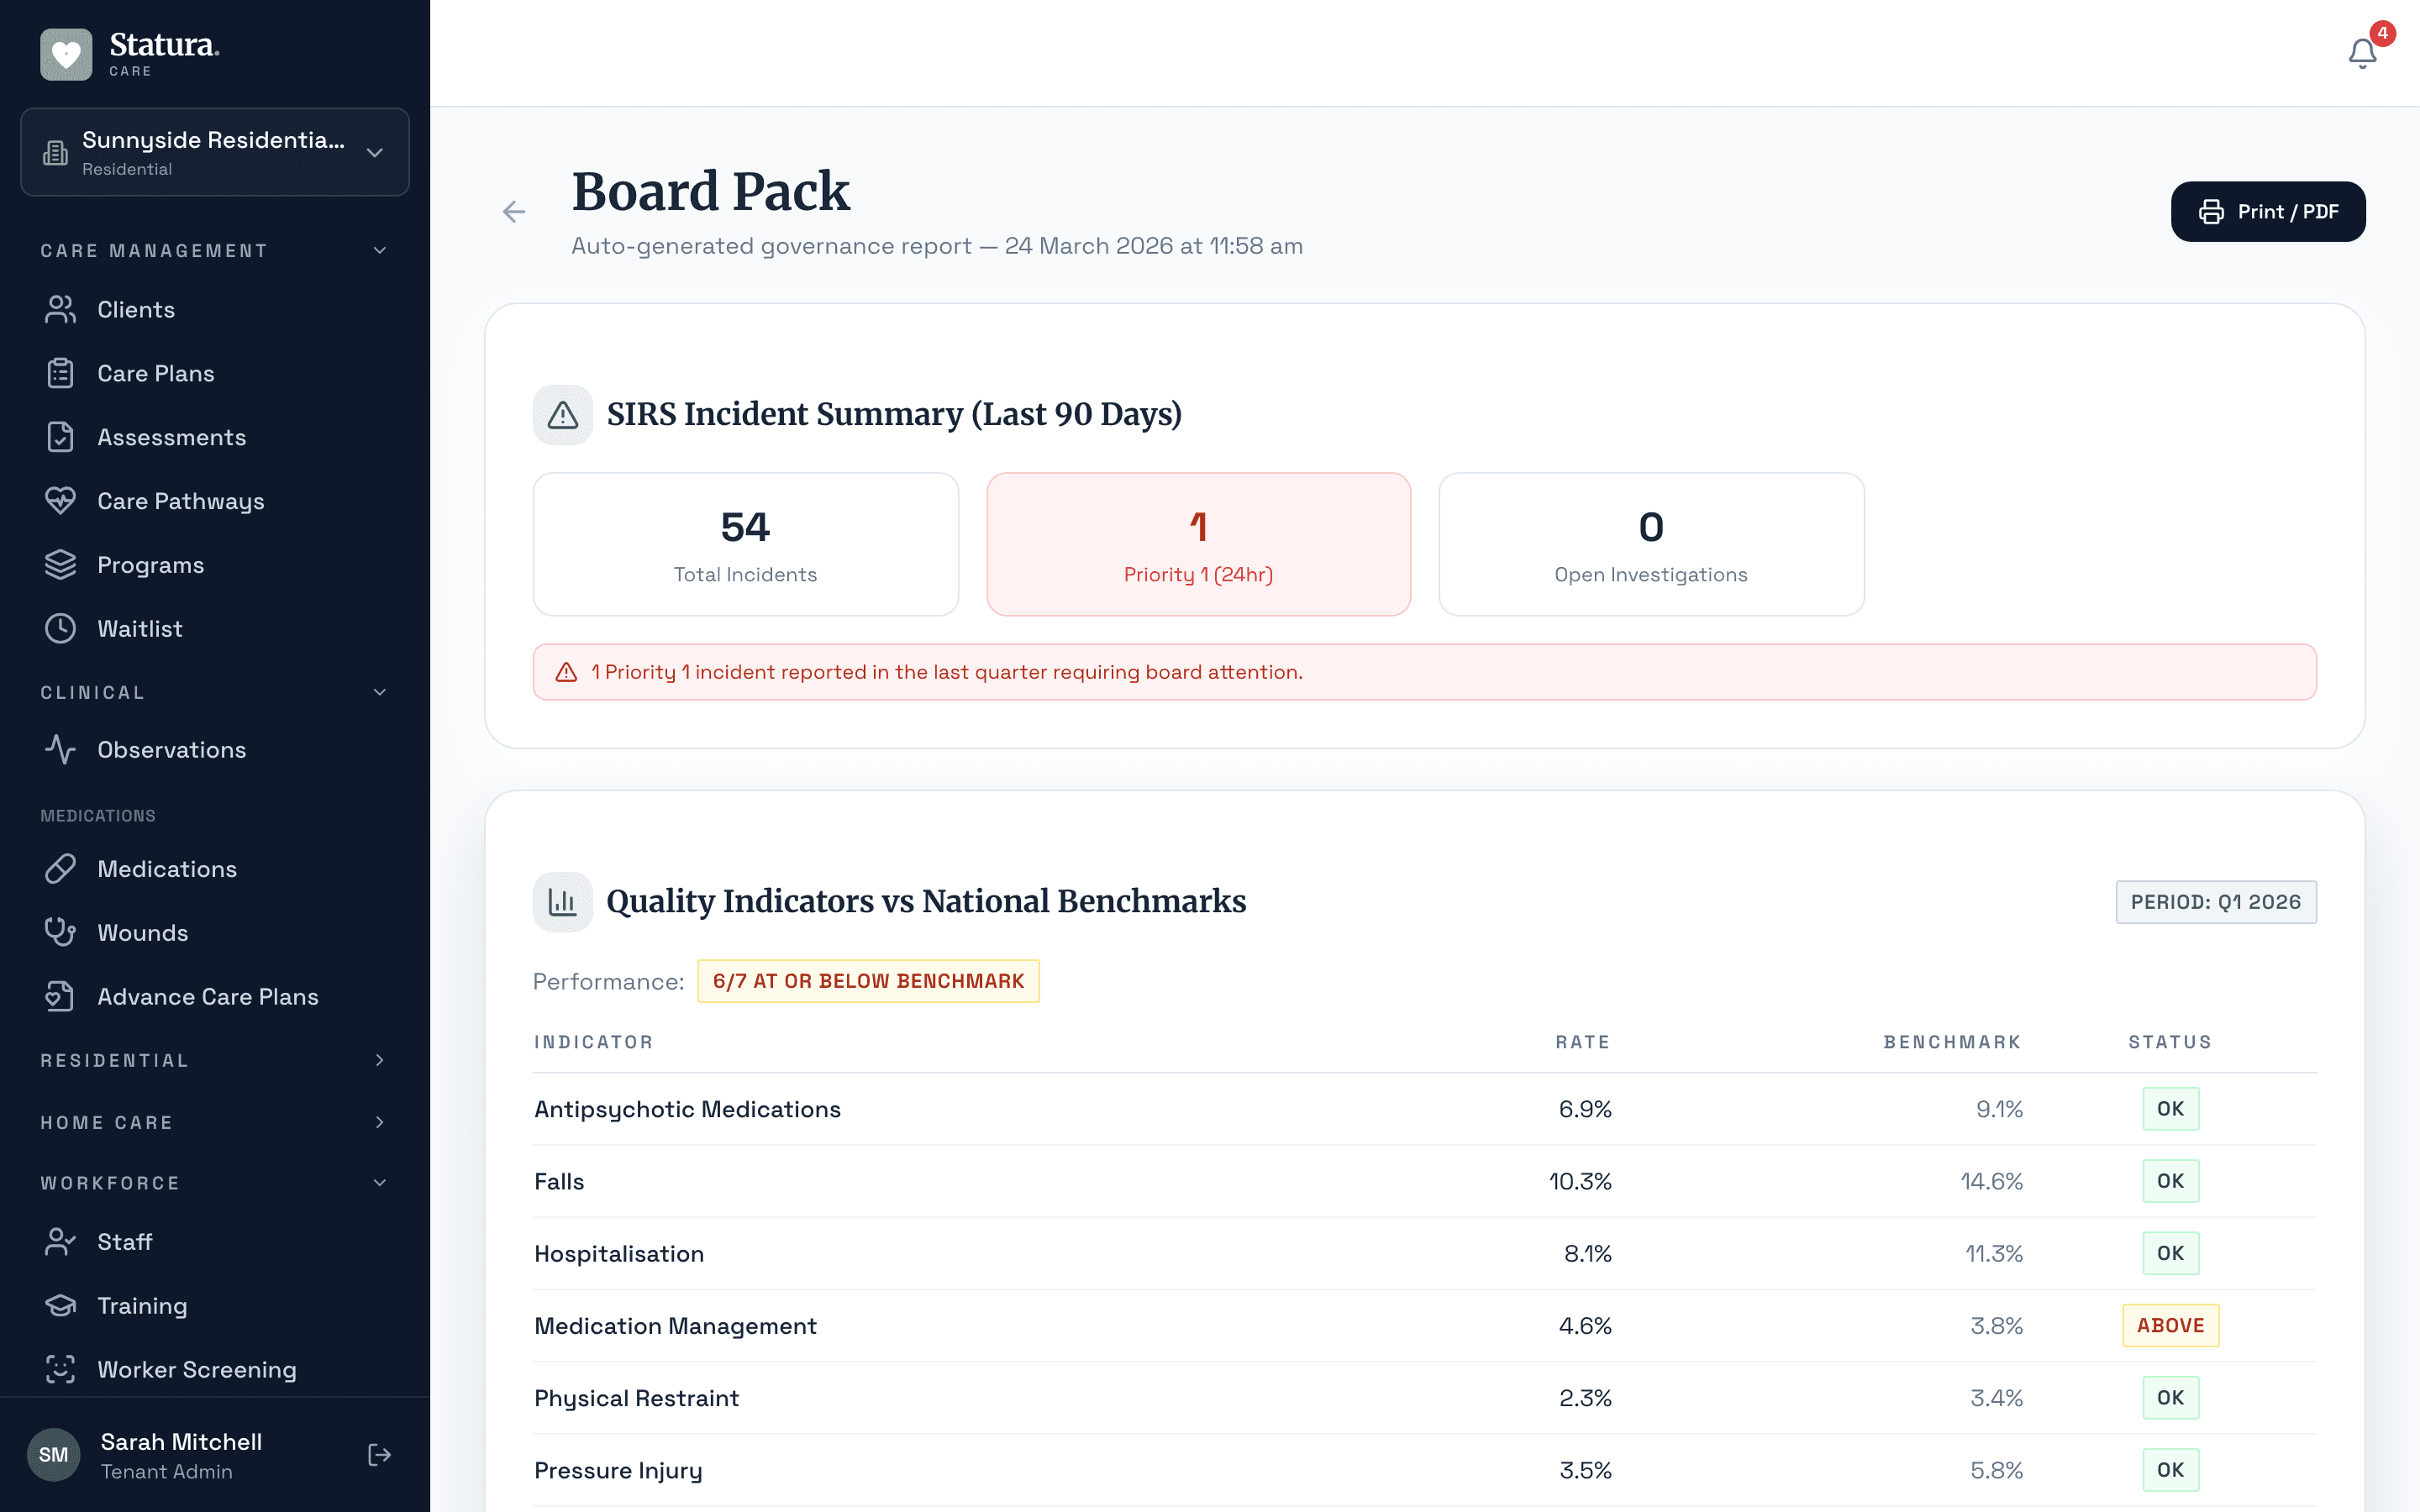Open the notification bell with badge 4
The width and height of the screenshot is (2420, 1512).
coord(2361,53)
